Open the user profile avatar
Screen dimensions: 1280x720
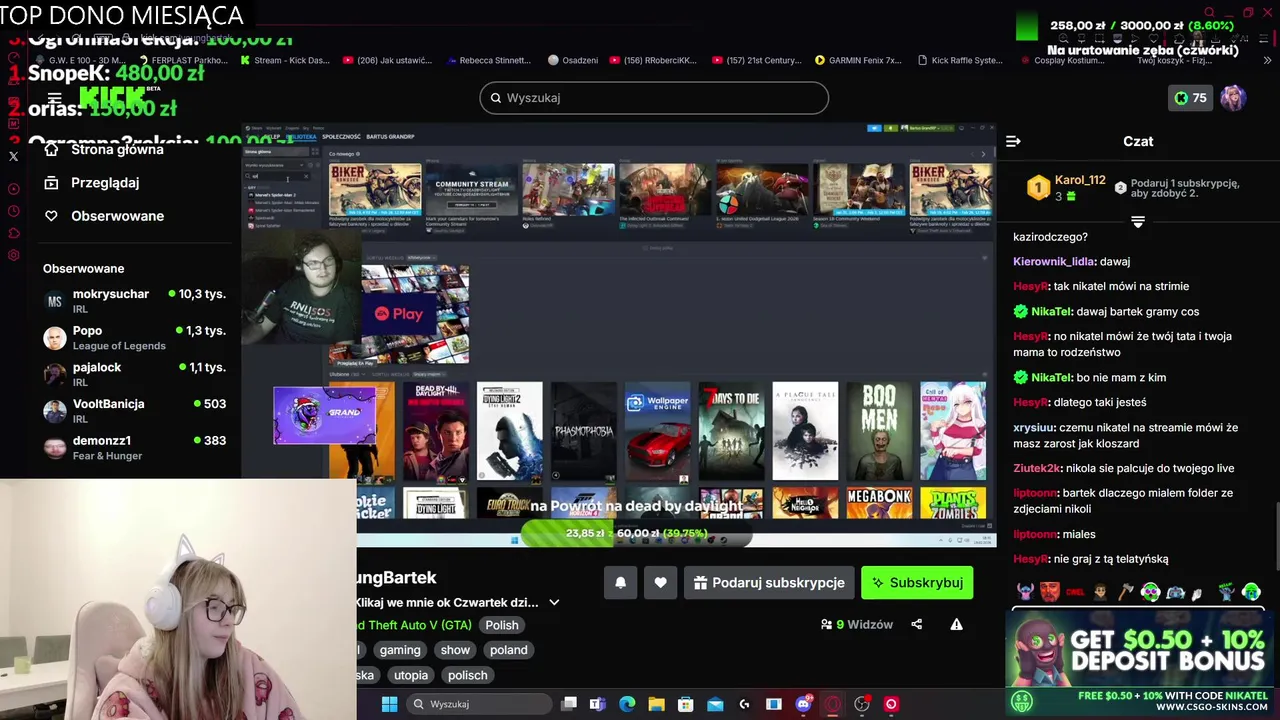1233,98
